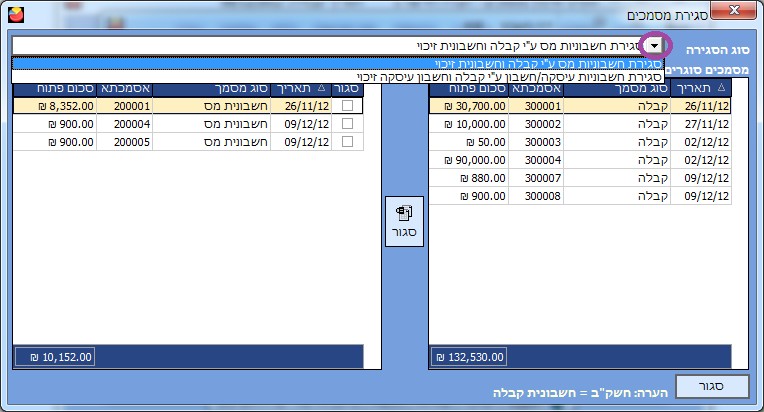Click the middle סגור button with document icon

[x=404, y=222]
